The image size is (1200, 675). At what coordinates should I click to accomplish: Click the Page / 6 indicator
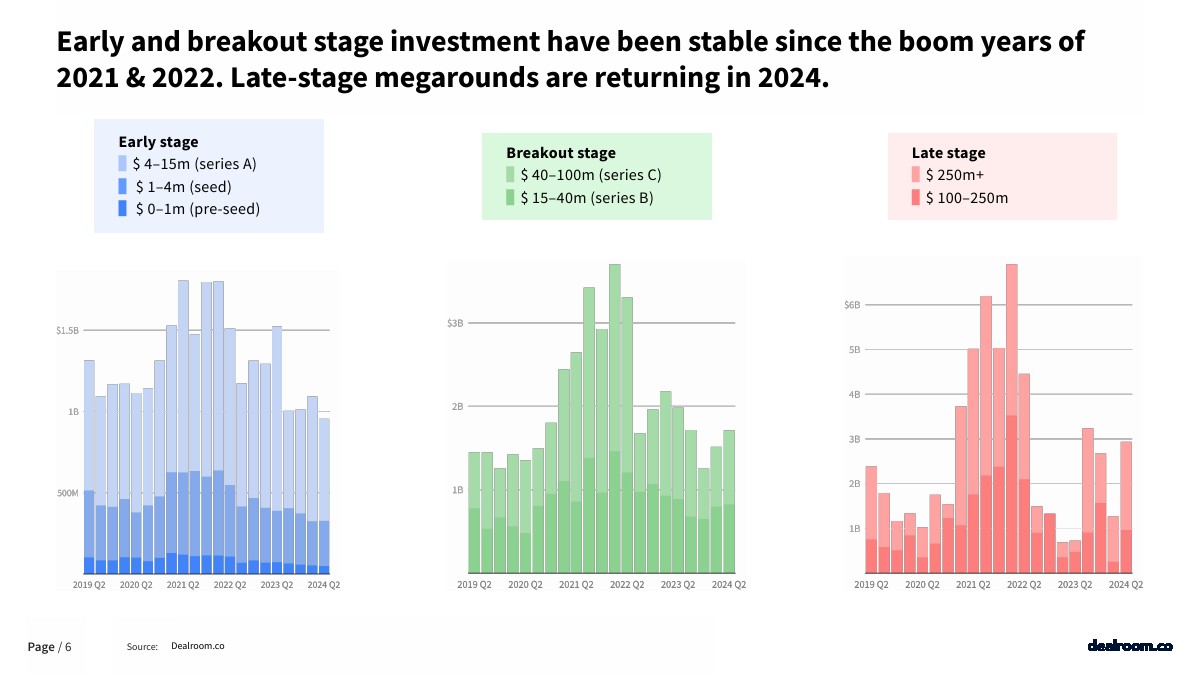point(49,647)
